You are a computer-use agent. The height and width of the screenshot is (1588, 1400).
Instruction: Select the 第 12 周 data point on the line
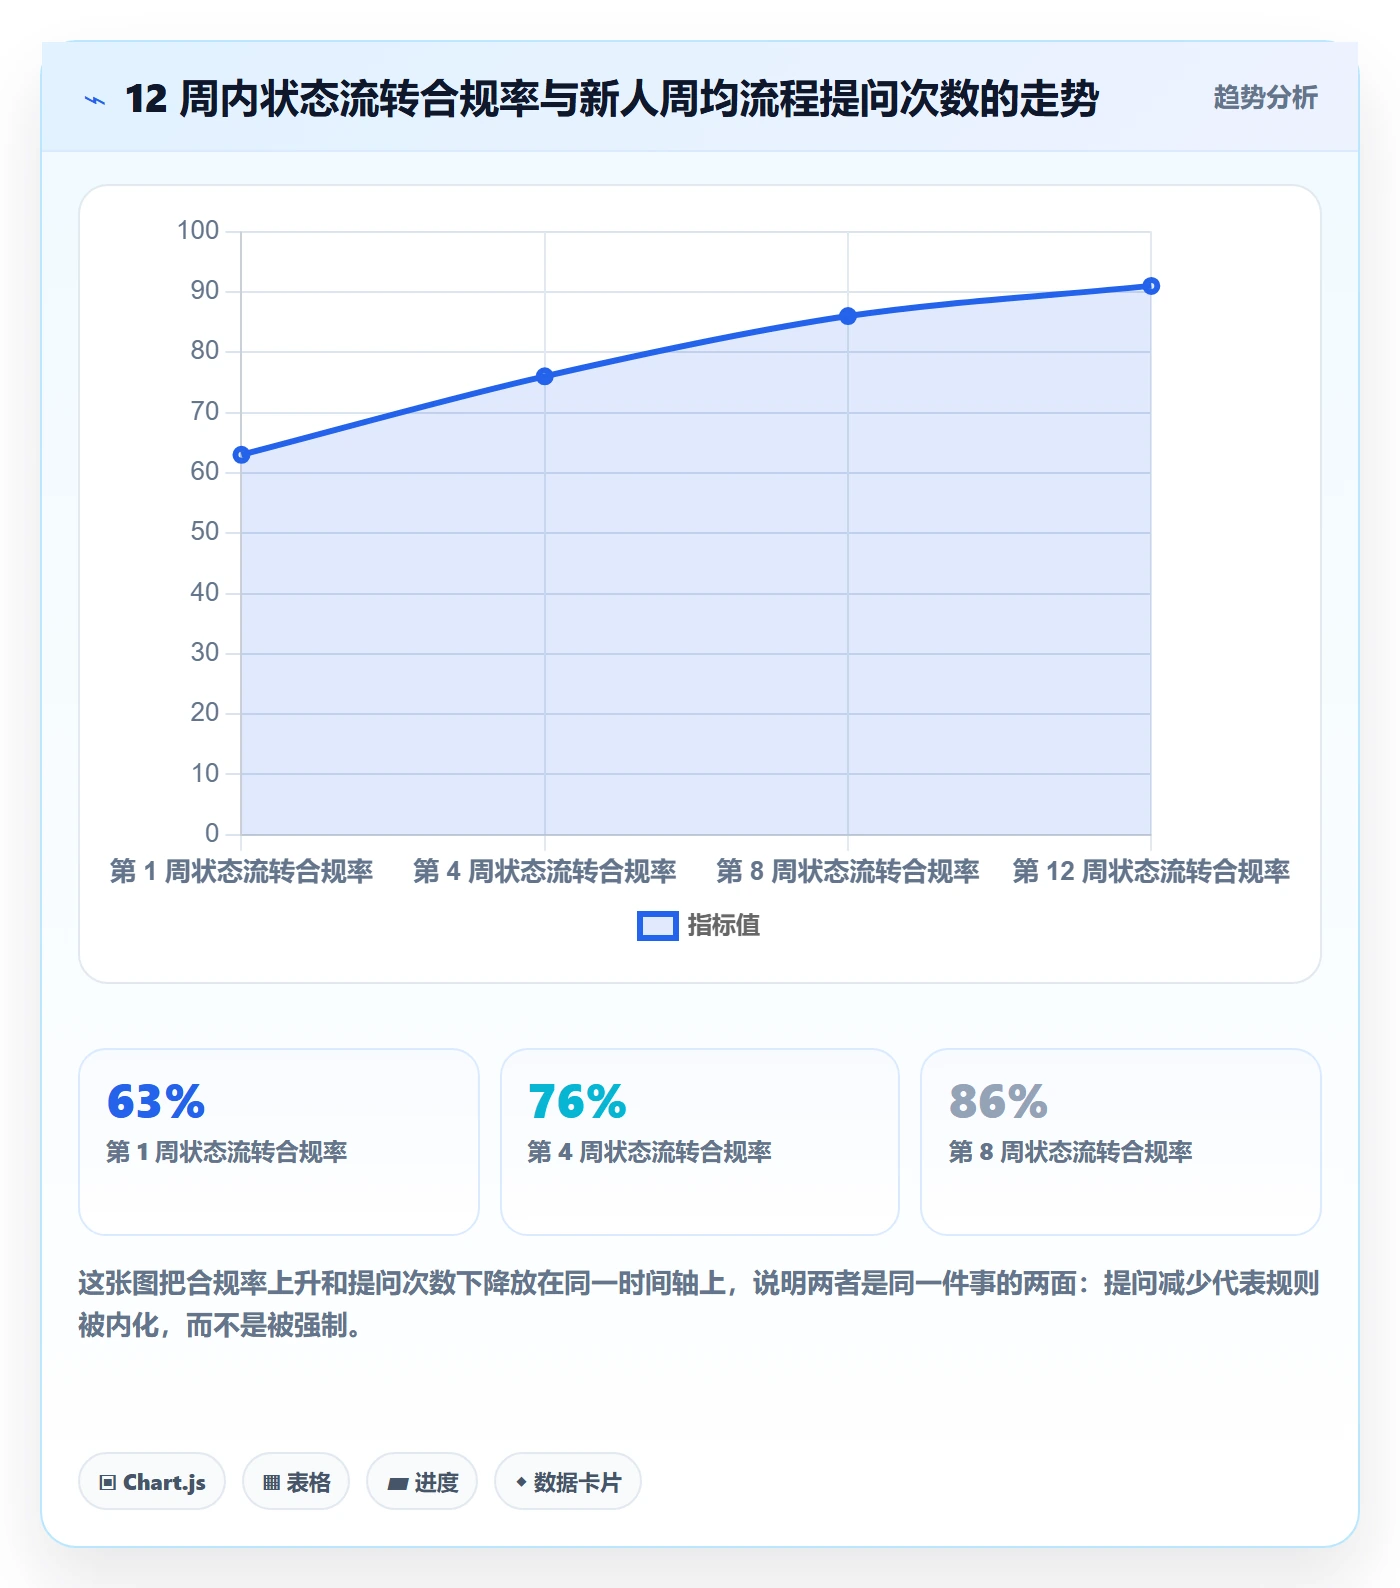[x=1151, y=286]
